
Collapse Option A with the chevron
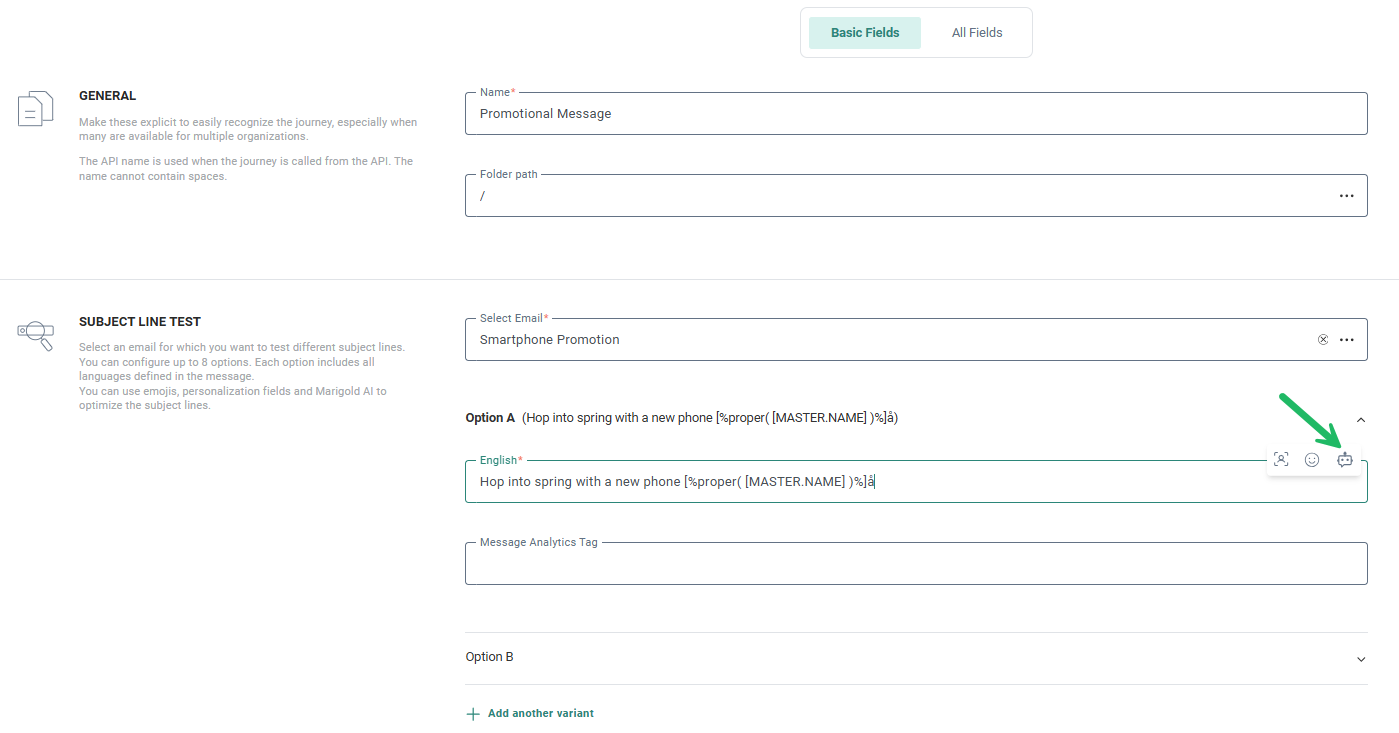tap(1360, 419)
